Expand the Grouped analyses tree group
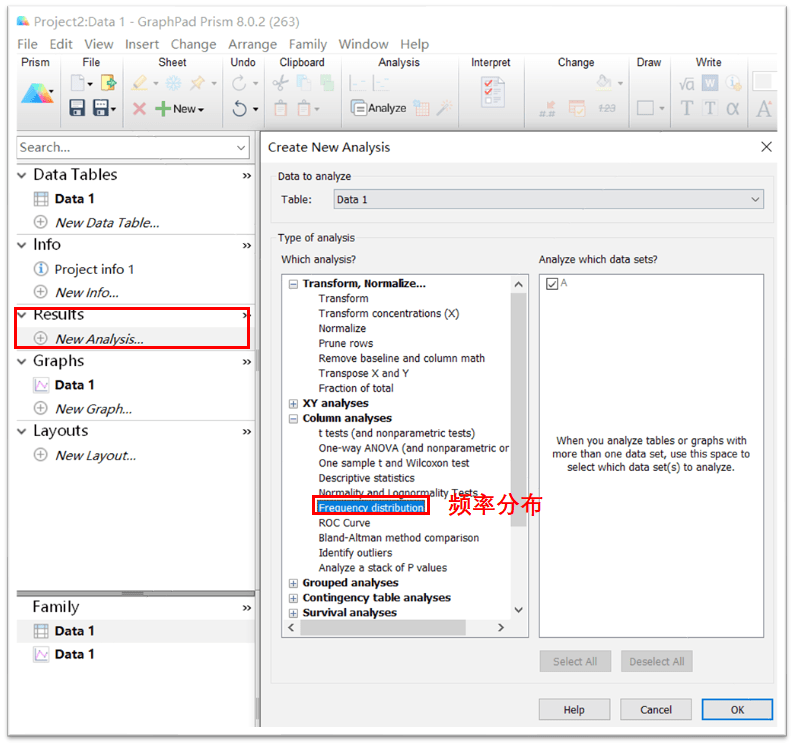794x746 pixels. point(294,583)
